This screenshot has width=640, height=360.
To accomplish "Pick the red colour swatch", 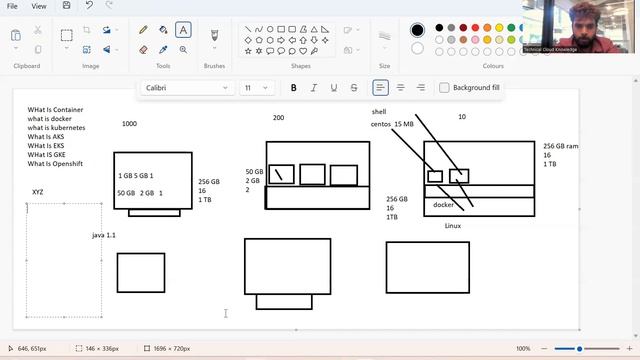I will coord(475,28).
